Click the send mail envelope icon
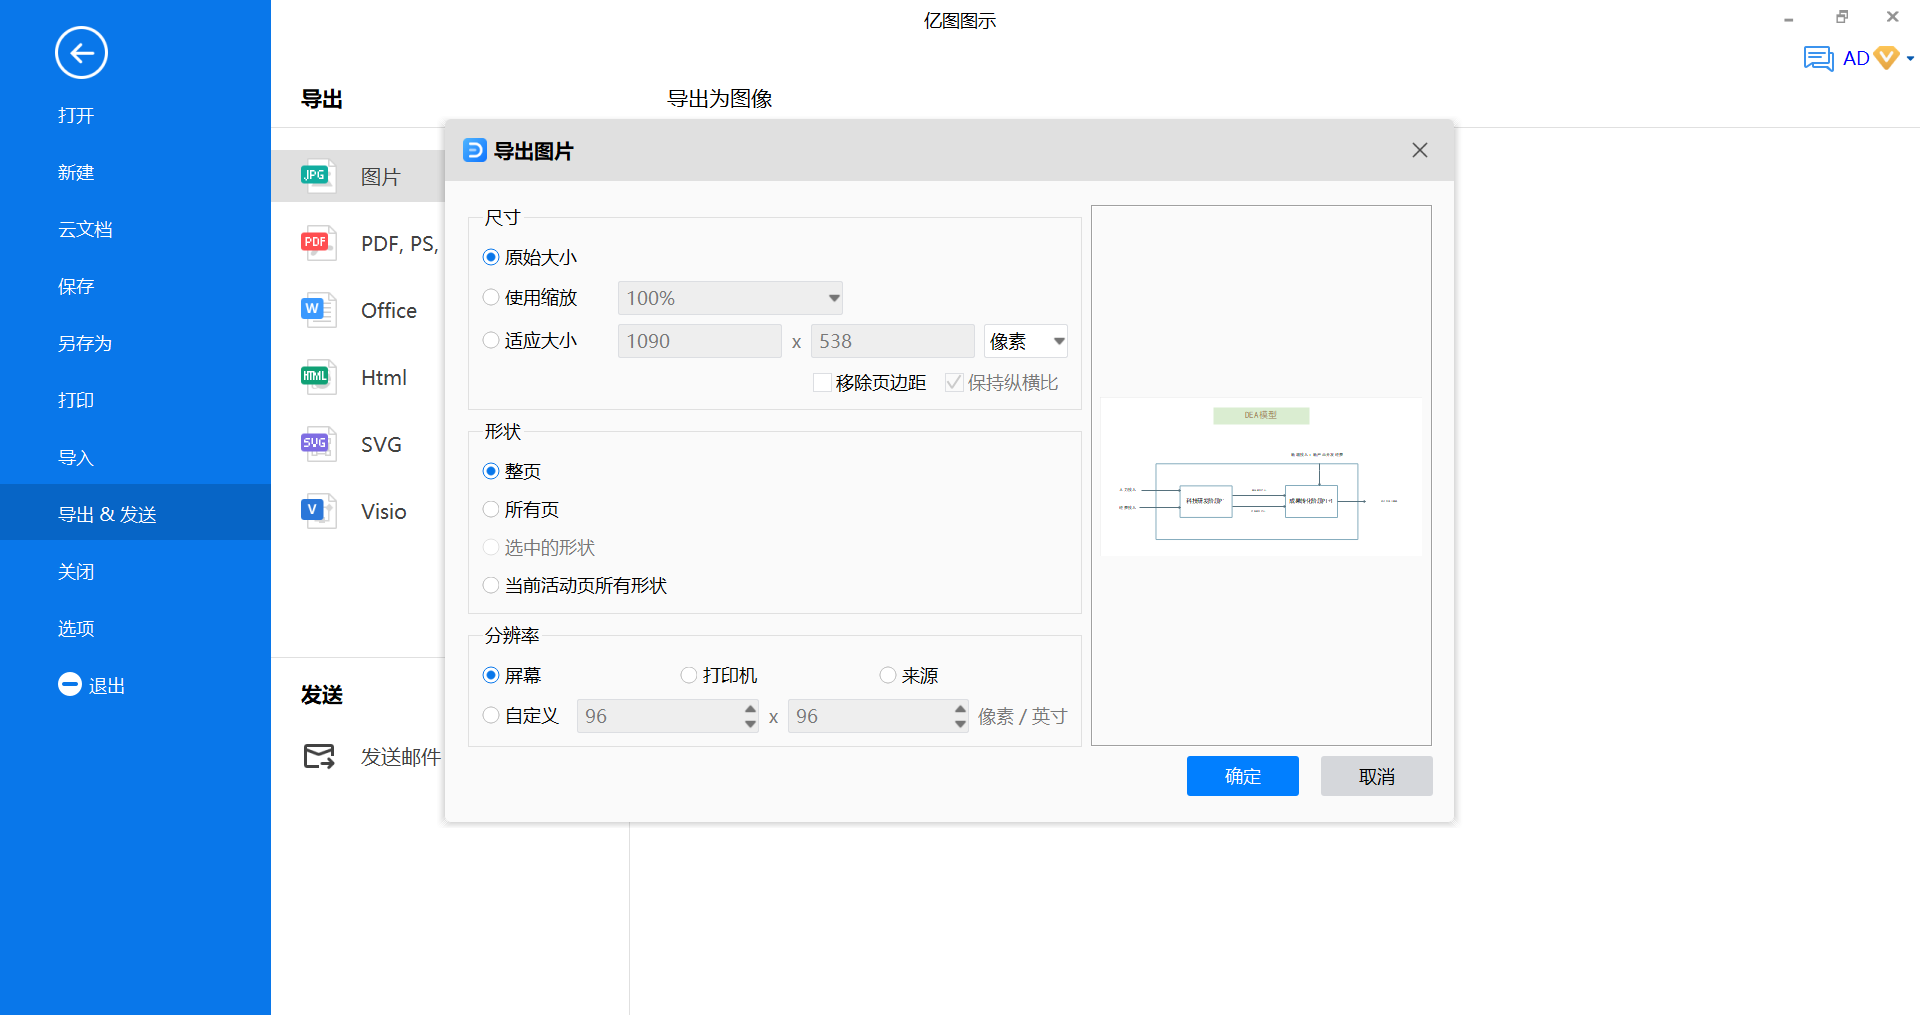 [319, 757]
